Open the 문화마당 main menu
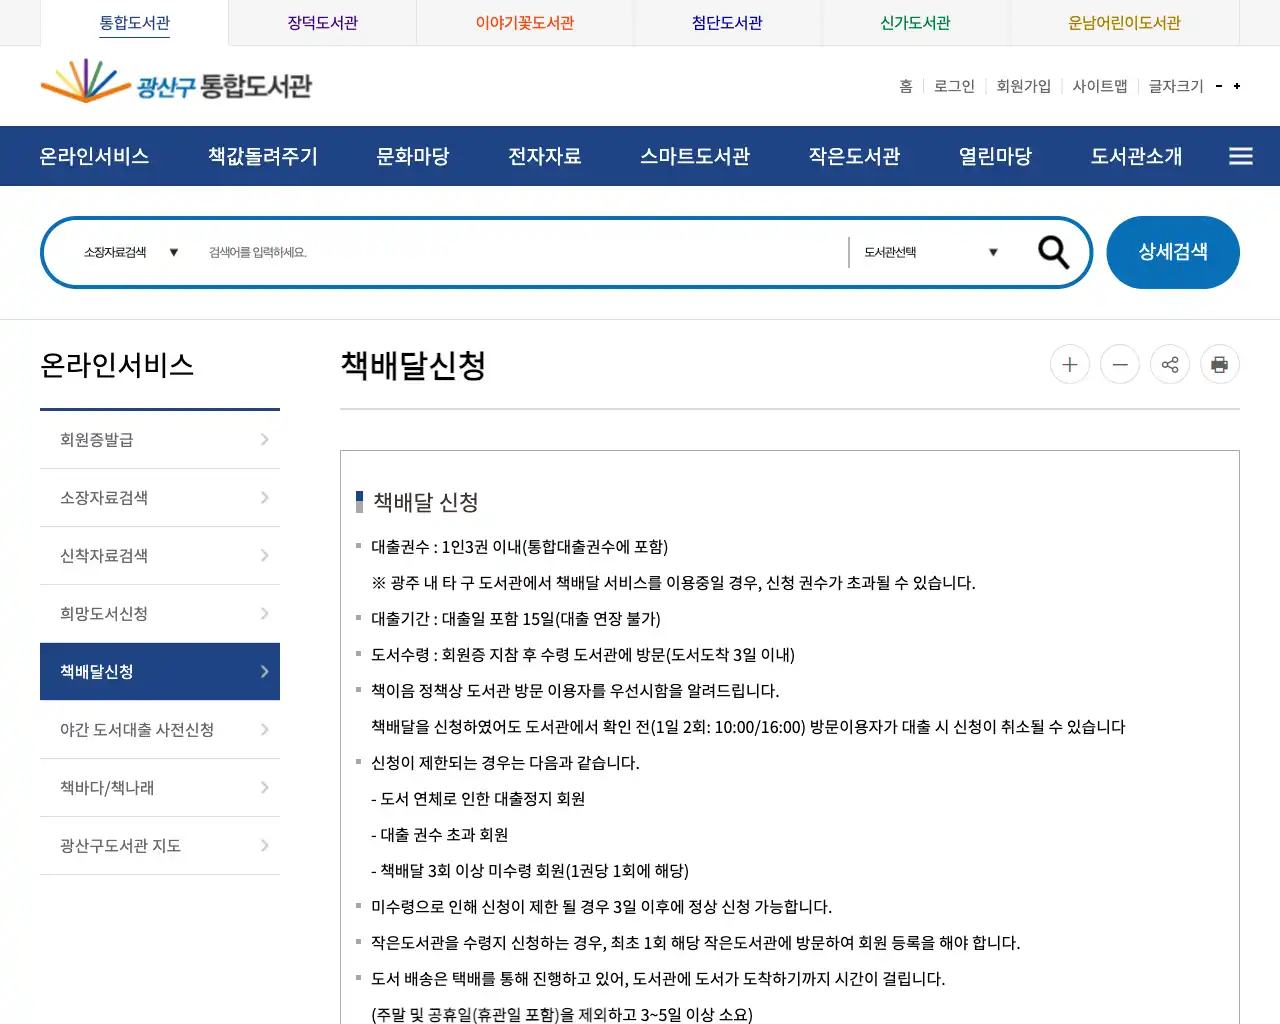Screen dimensions: 1280x1024 [413, 156]
